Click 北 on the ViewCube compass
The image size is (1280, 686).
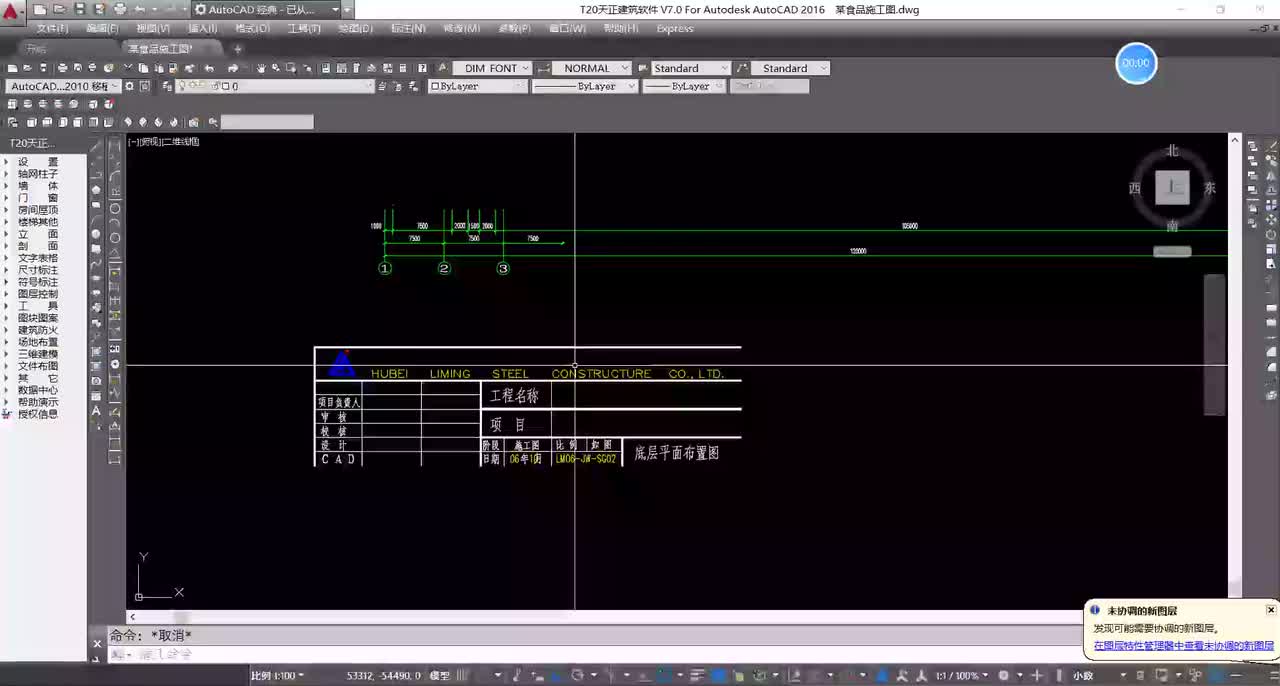click(1173, 151)
